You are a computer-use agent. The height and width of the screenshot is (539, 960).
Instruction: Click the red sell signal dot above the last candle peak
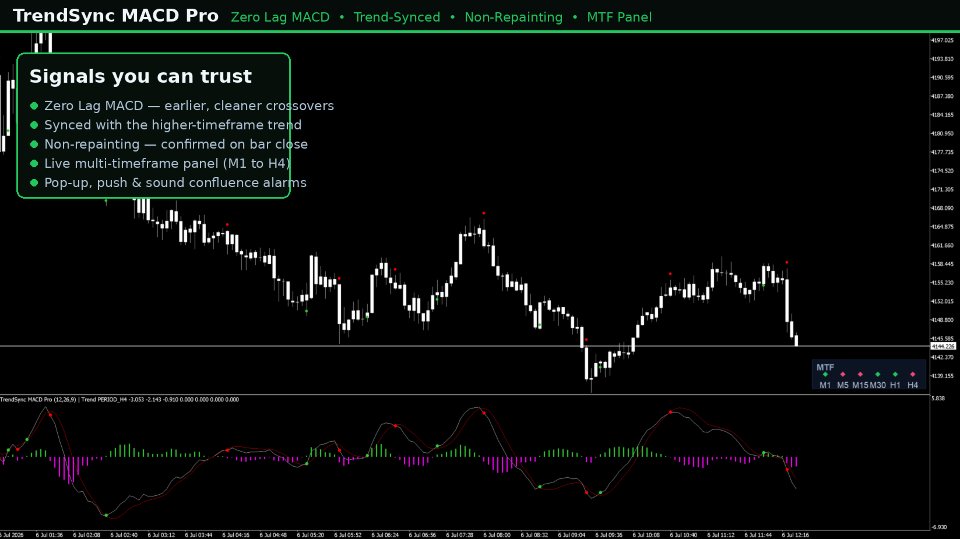[787, 262]
